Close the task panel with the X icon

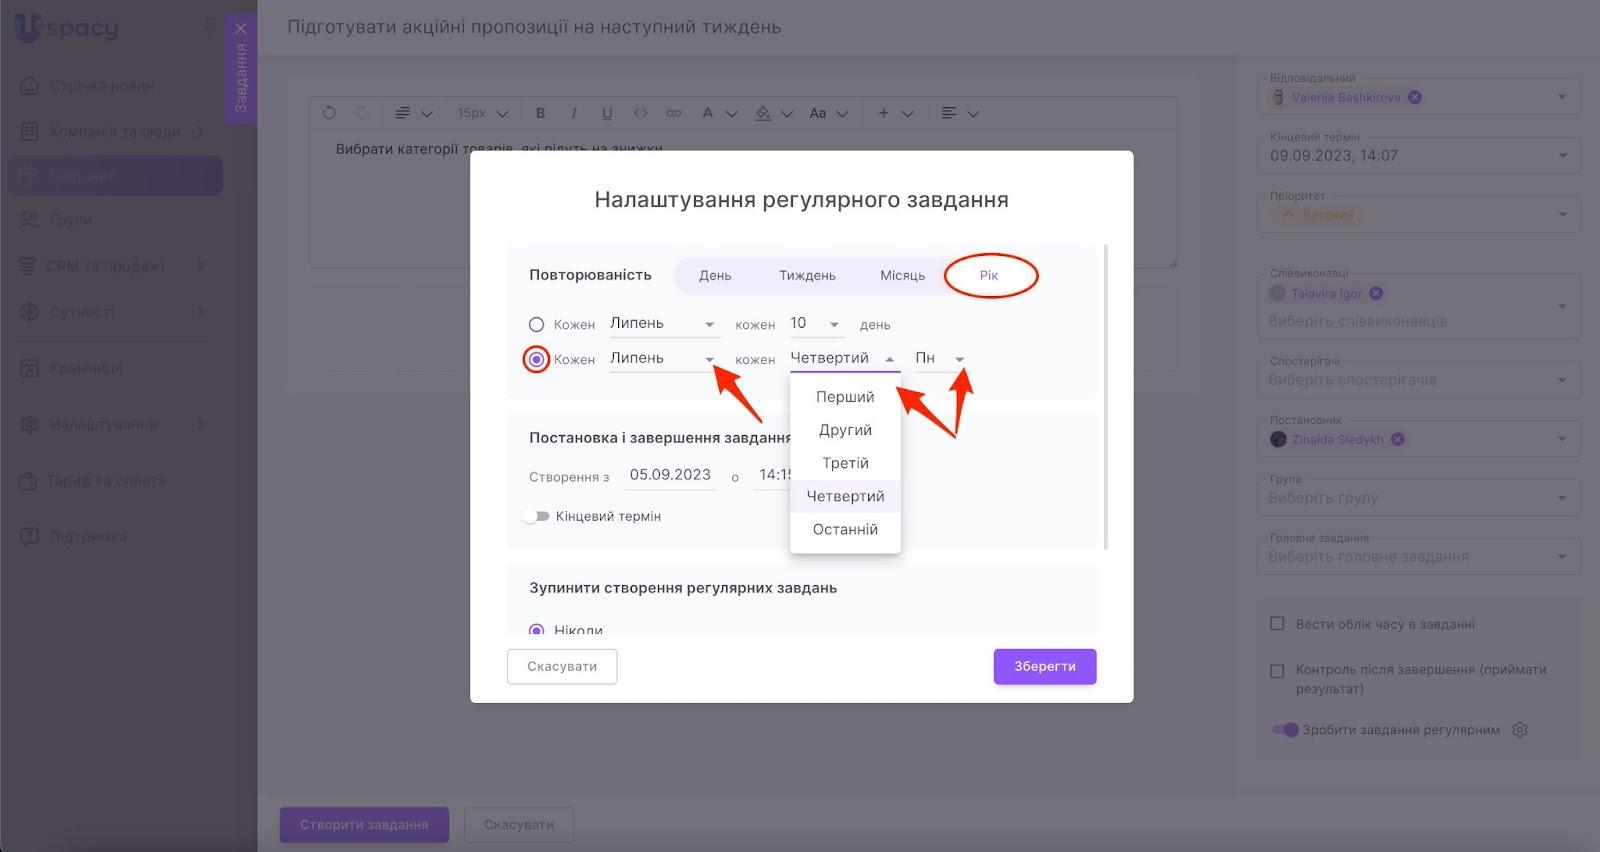pyautogui.click(x=240, y=29)
